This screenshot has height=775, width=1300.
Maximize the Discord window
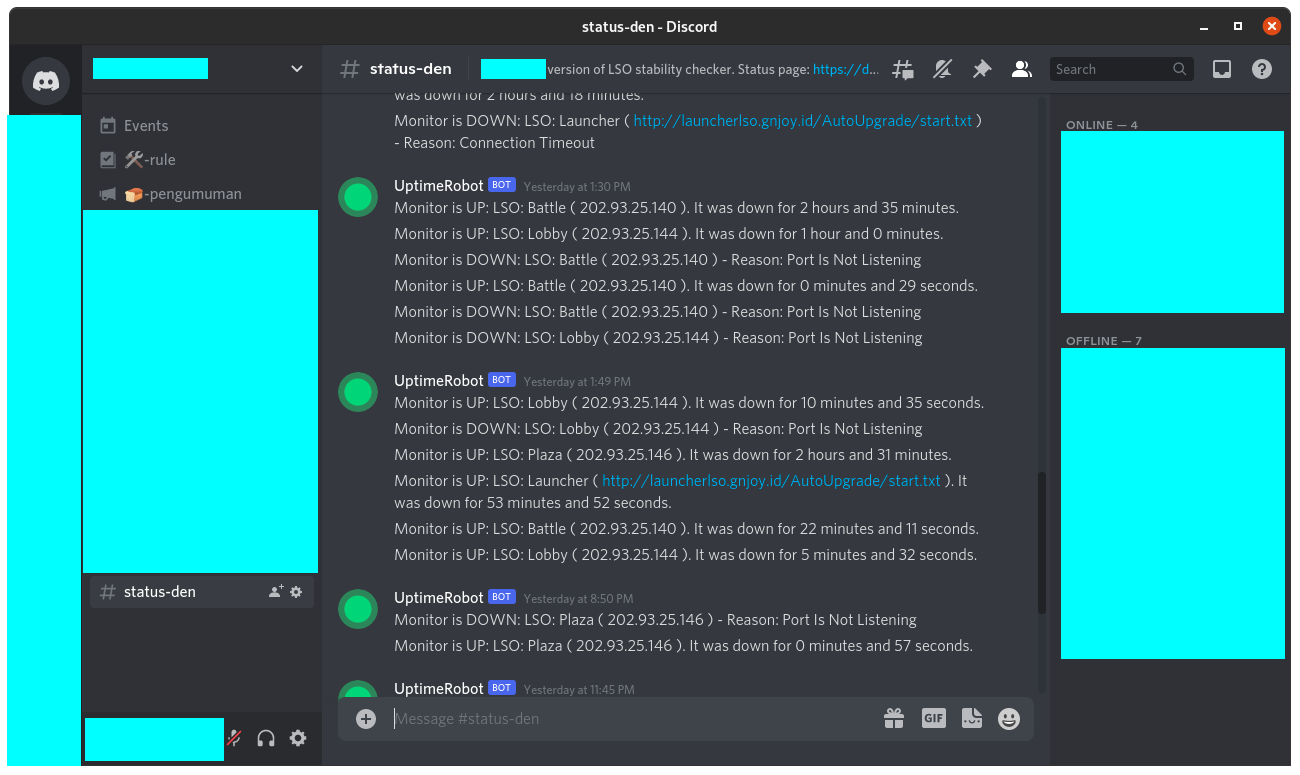[x=1238, y=26]
